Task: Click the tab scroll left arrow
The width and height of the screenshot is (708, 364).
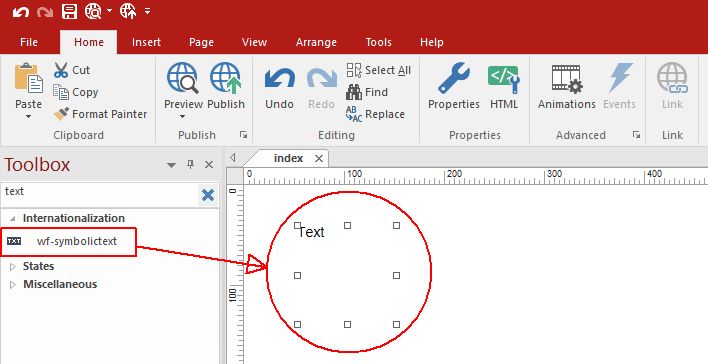Action: (x=233, y=158)
